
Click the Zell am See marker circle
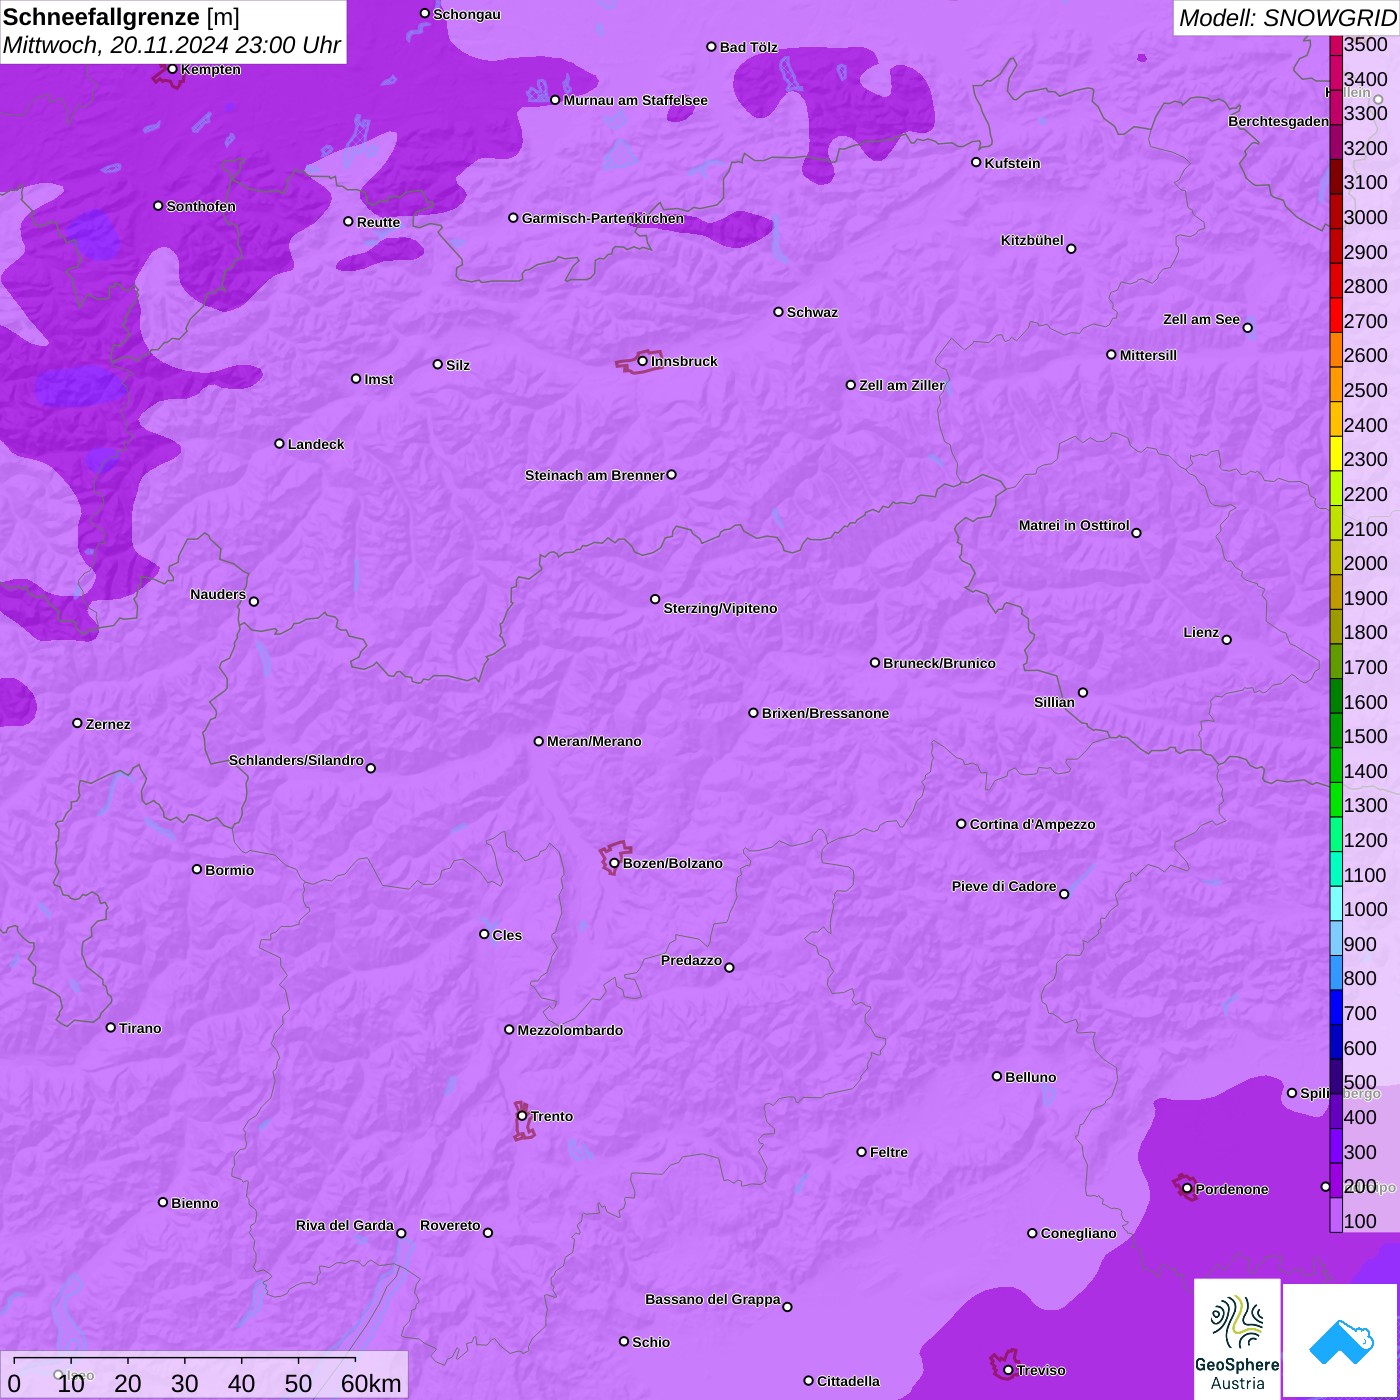pyautogui.click(x=1247, y=328)
